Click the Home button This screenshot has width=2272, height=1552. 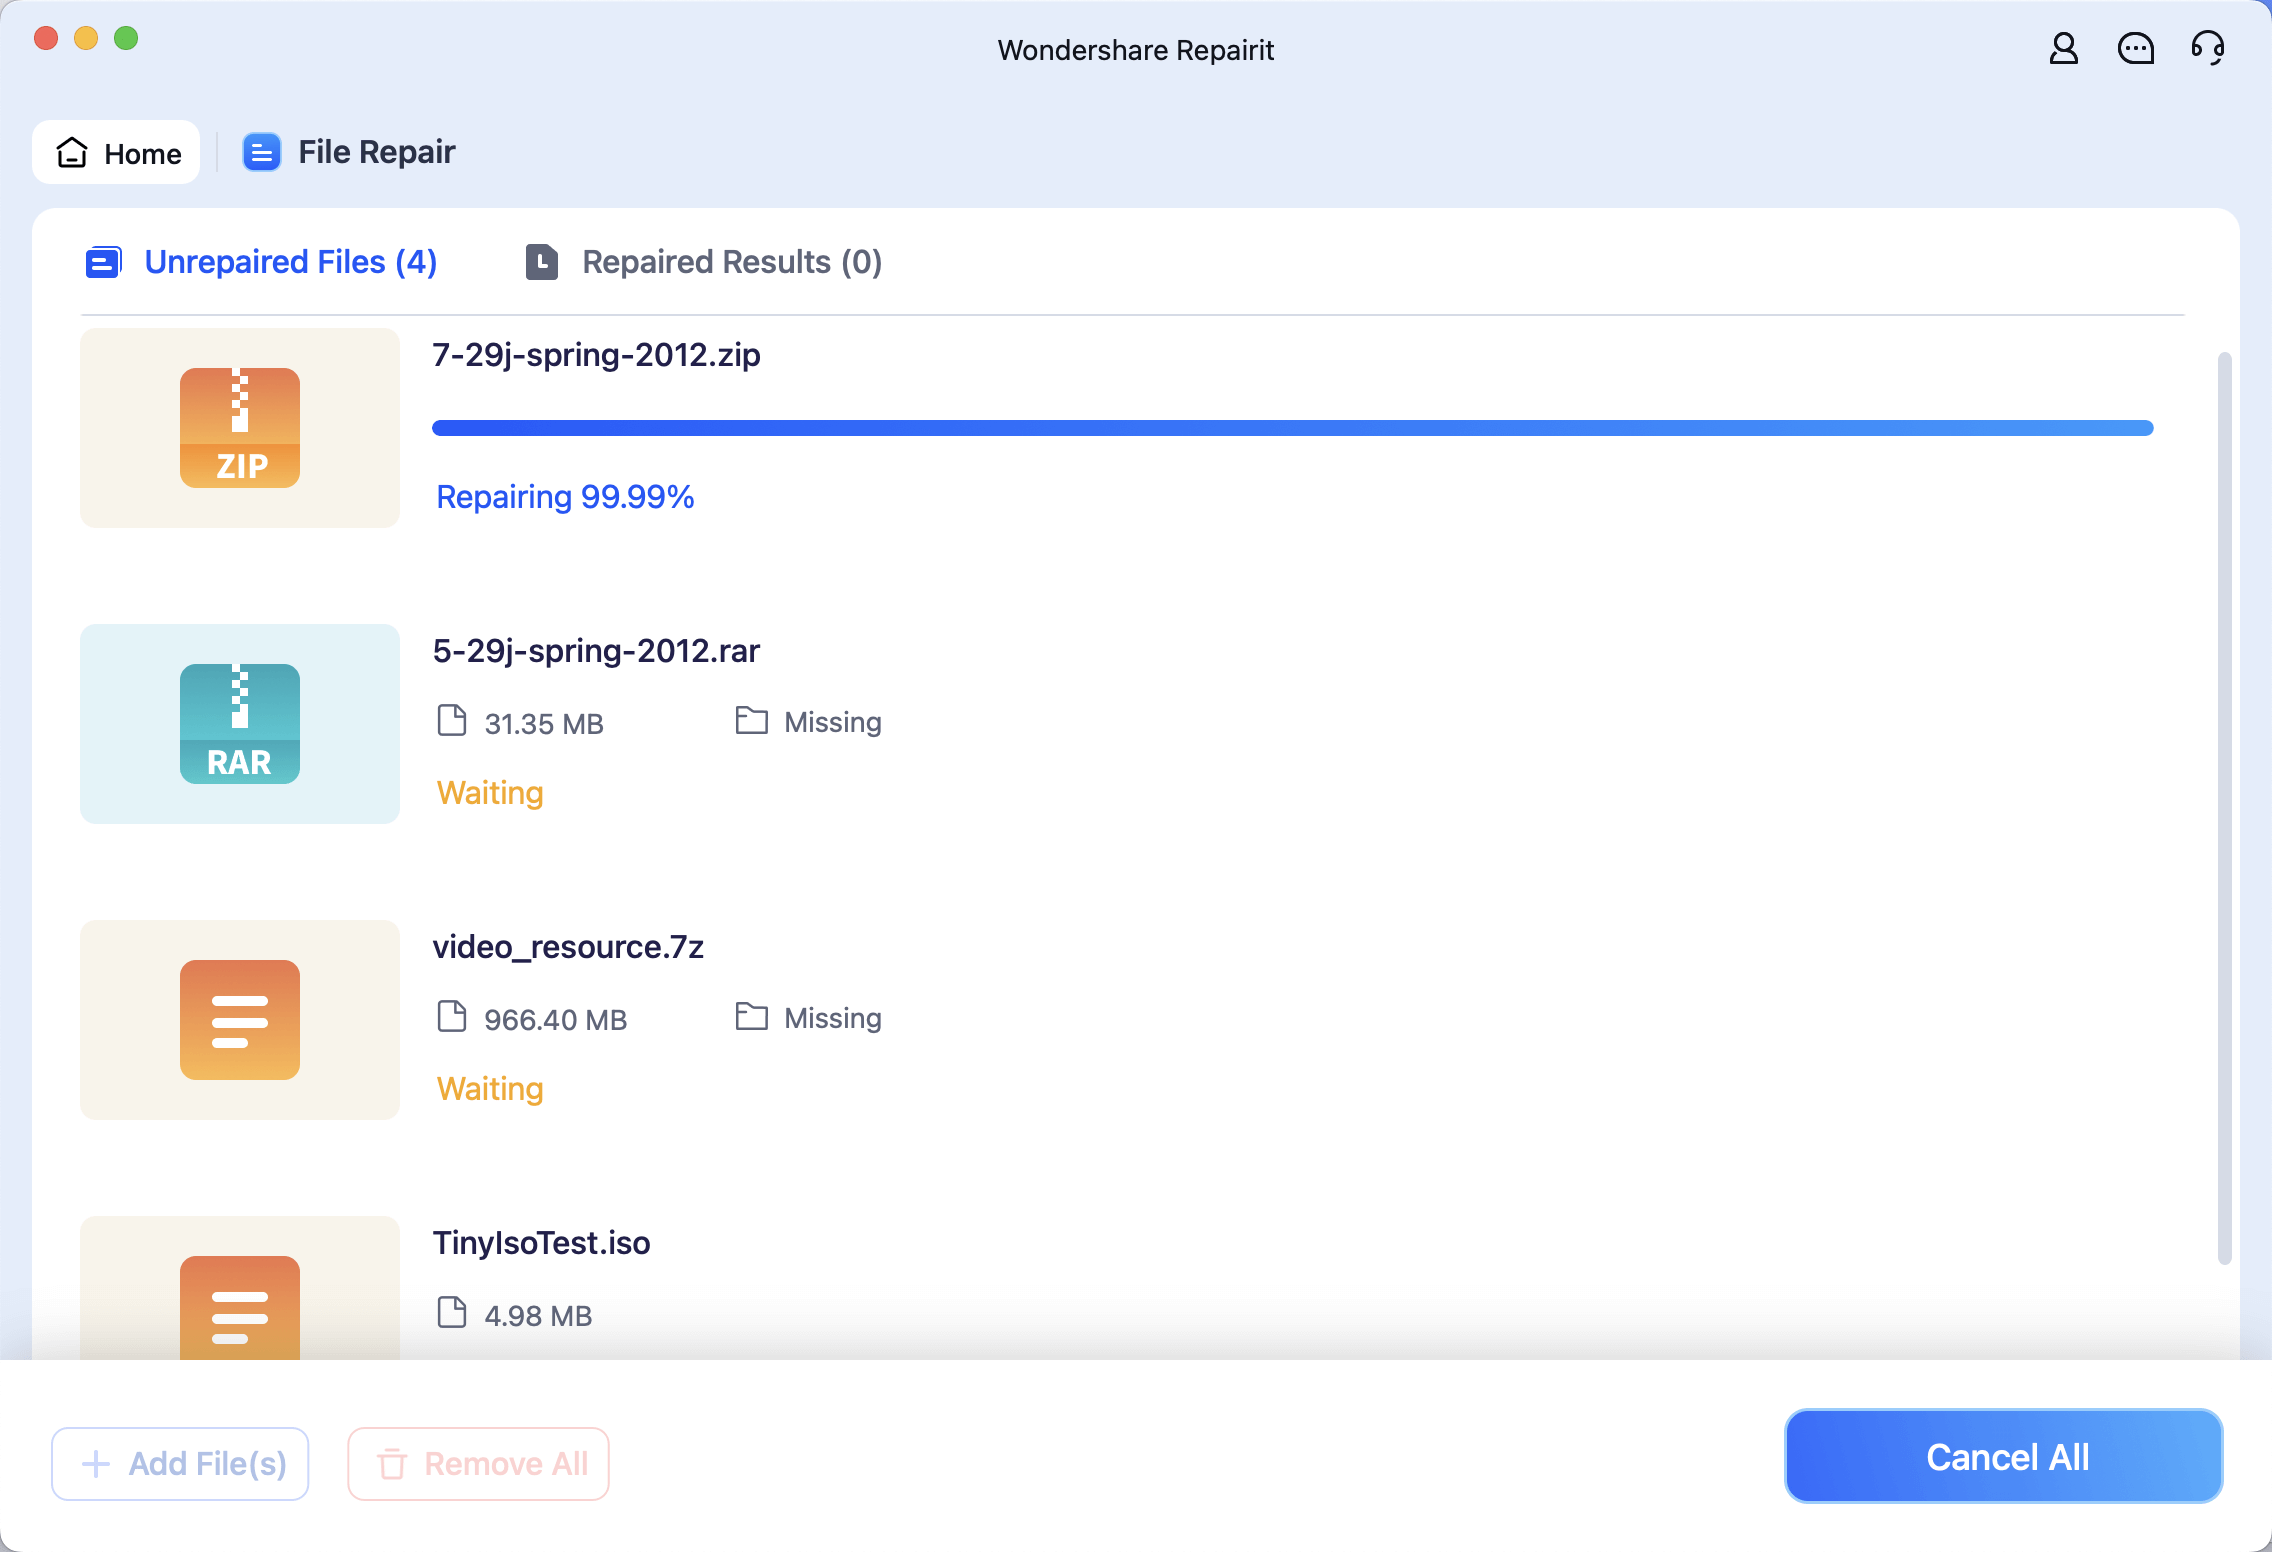[116, 152]
